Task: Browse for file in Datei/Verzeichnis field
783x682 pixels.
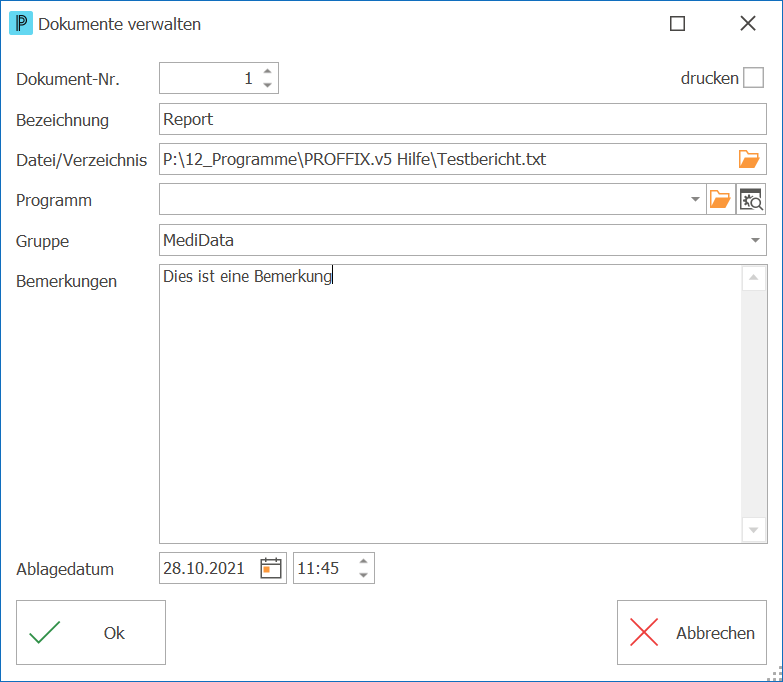Action: (x=749, y=159)
